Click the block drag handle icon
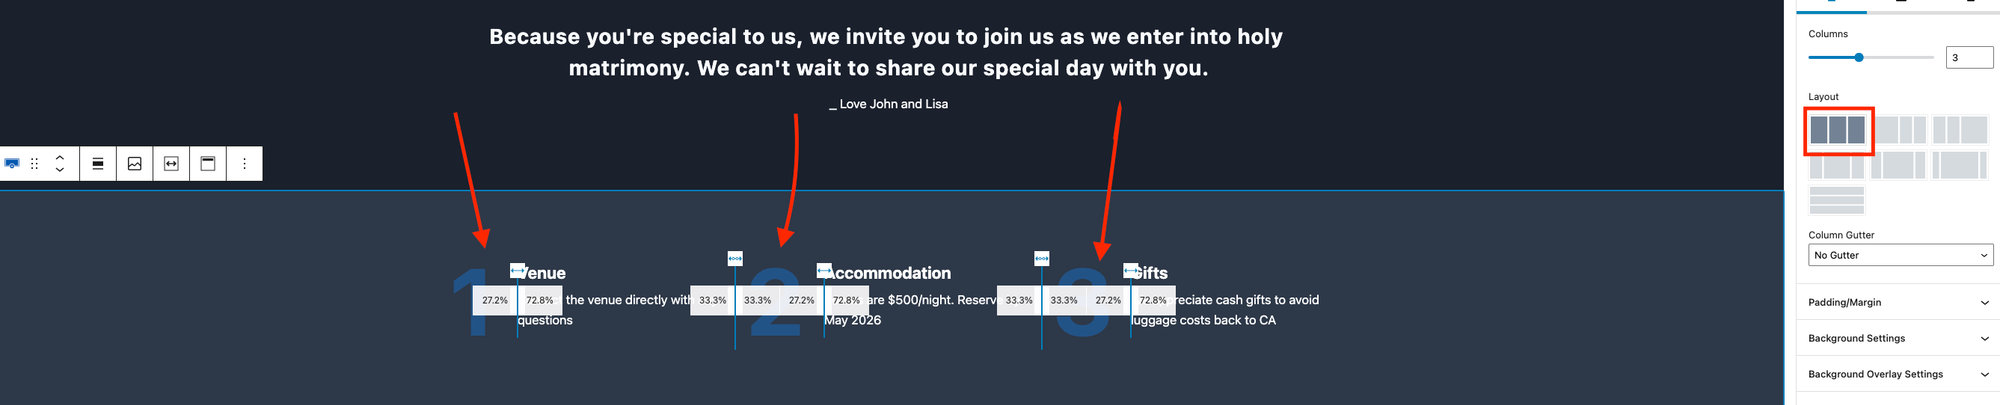 [34, 163]
